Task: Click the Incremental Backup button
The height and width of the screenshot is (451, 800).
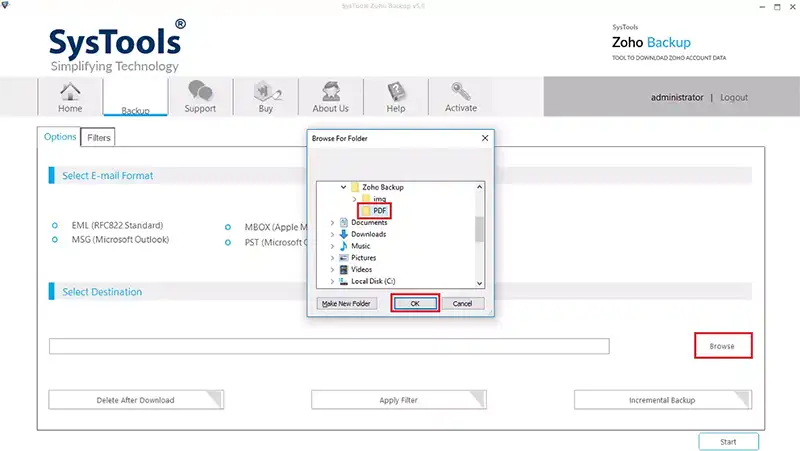Action: pyautogui.click(x=662, y=400)
